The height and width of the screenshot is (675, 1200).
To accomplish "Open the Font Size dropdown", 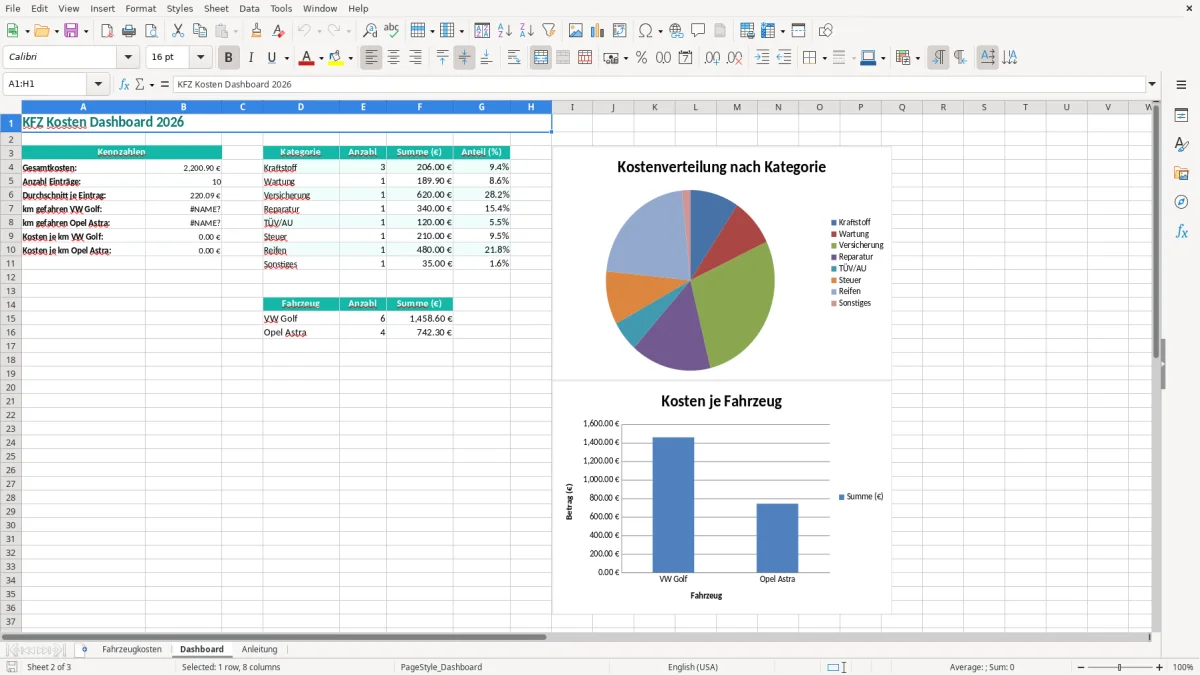I will pos(201,58).
